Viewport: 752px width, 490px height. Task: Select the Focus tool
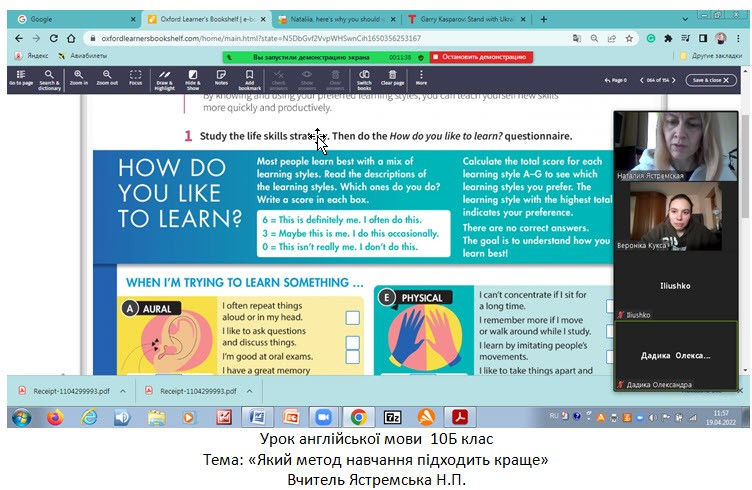click(x=135, y=79)
